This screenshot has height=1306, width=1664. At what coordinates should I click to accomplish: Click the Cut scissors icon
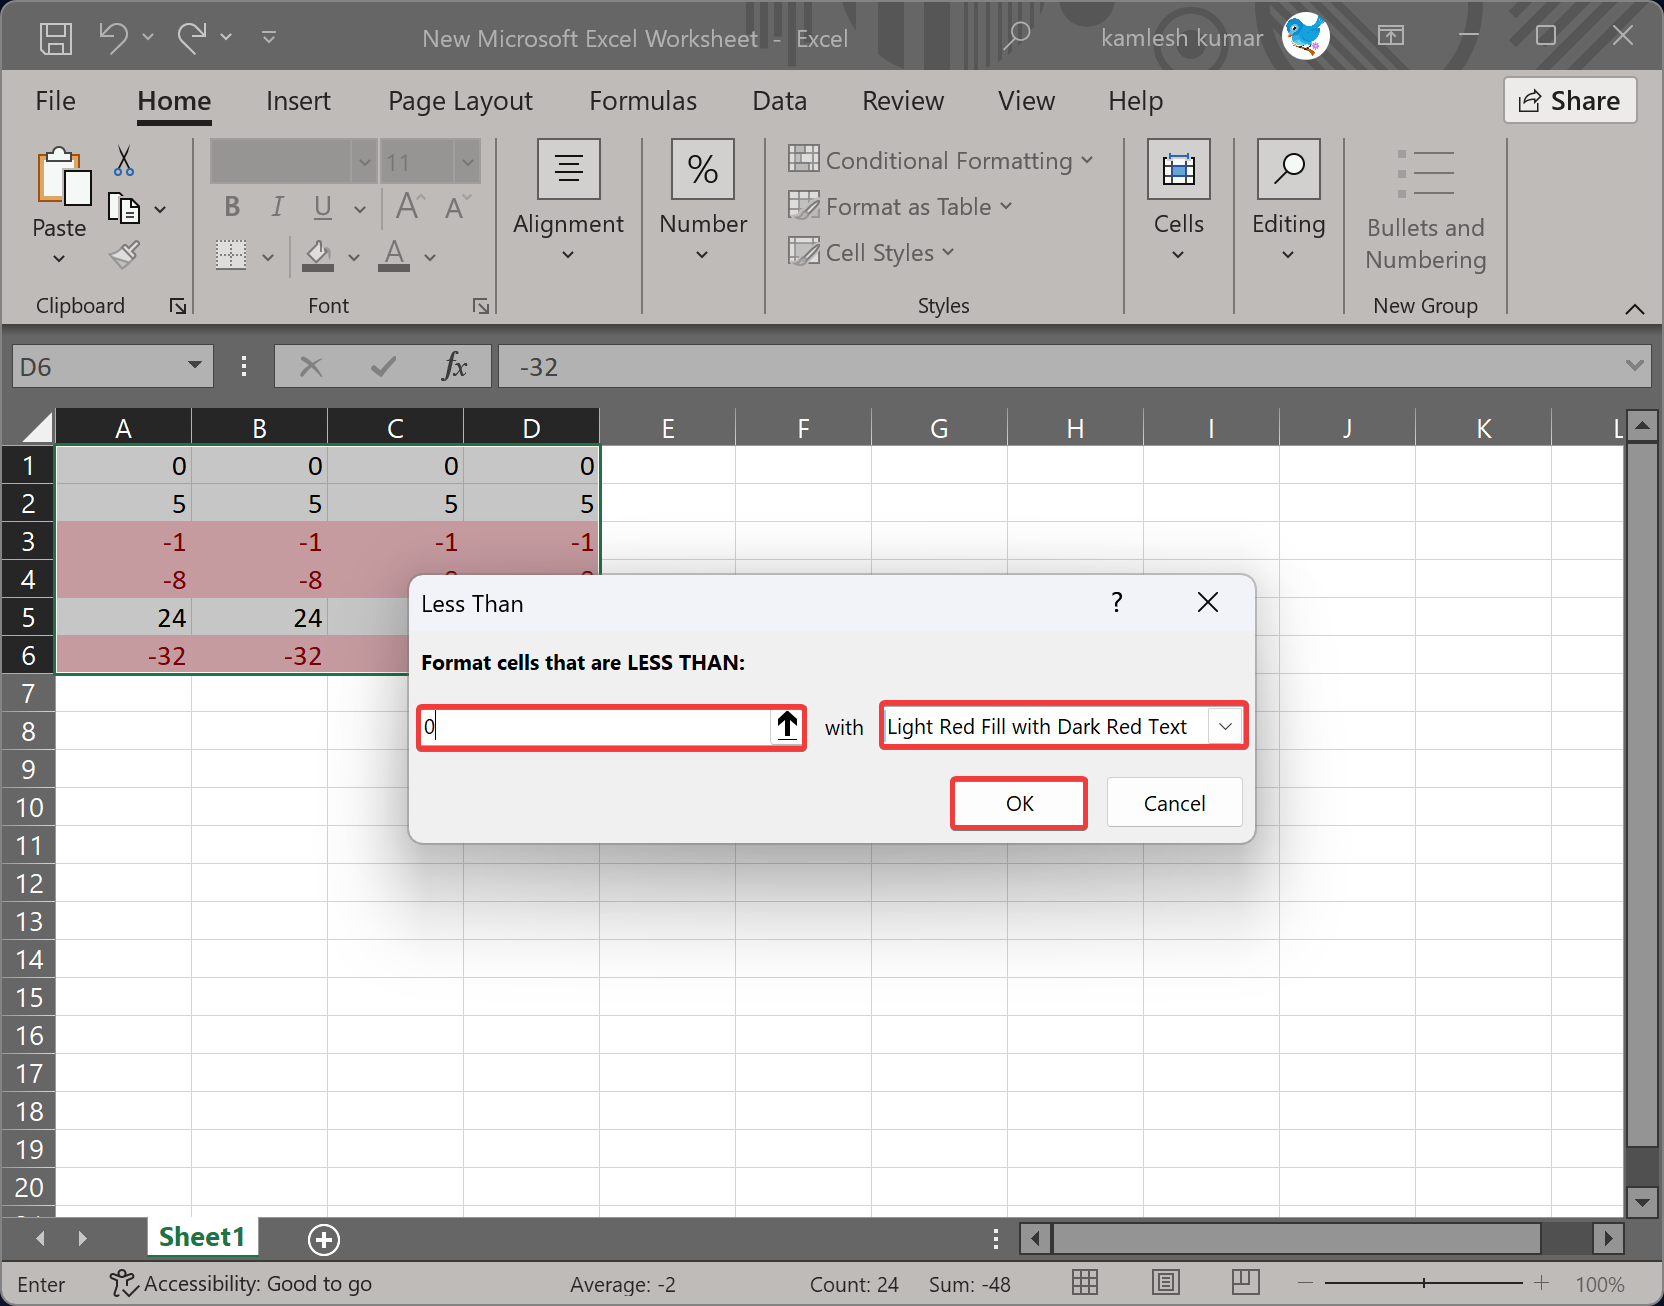[124, 161]
